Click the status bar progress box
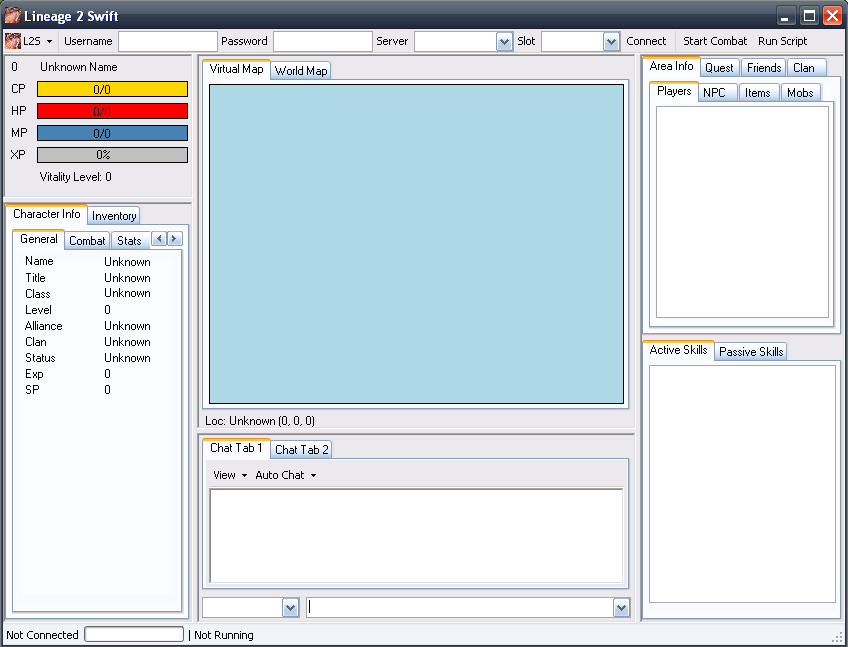 coord(134,634)
